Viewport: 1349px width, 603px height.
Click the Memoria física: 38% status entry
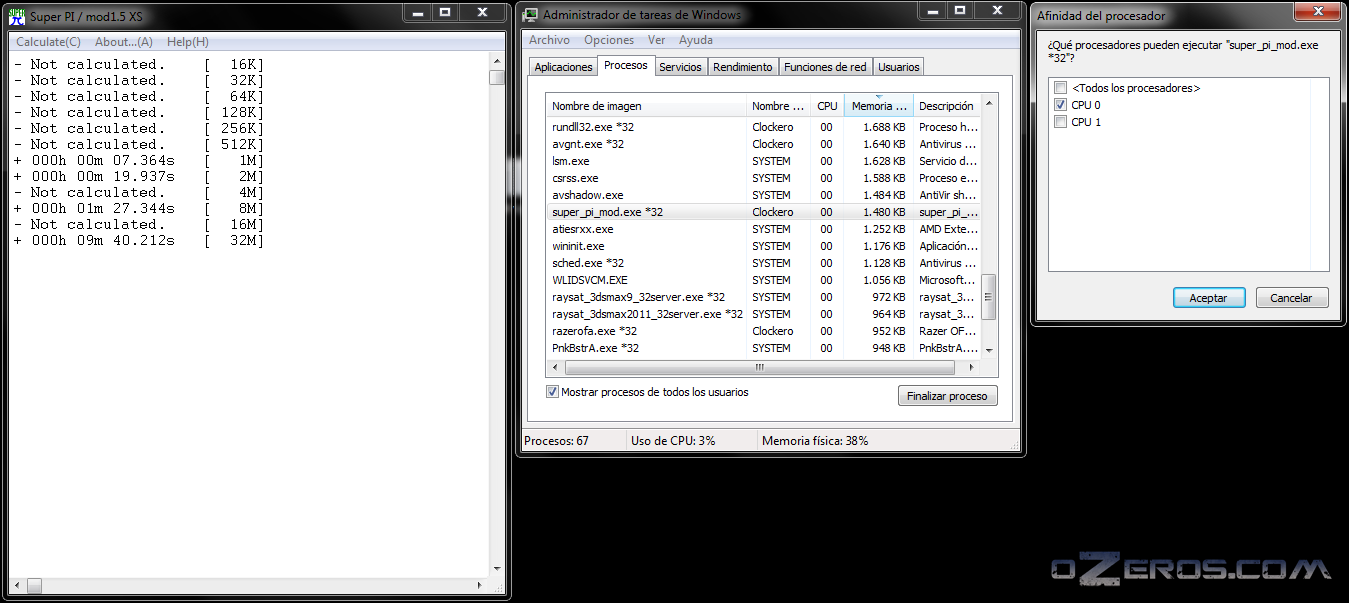click(x=815, y=441)
